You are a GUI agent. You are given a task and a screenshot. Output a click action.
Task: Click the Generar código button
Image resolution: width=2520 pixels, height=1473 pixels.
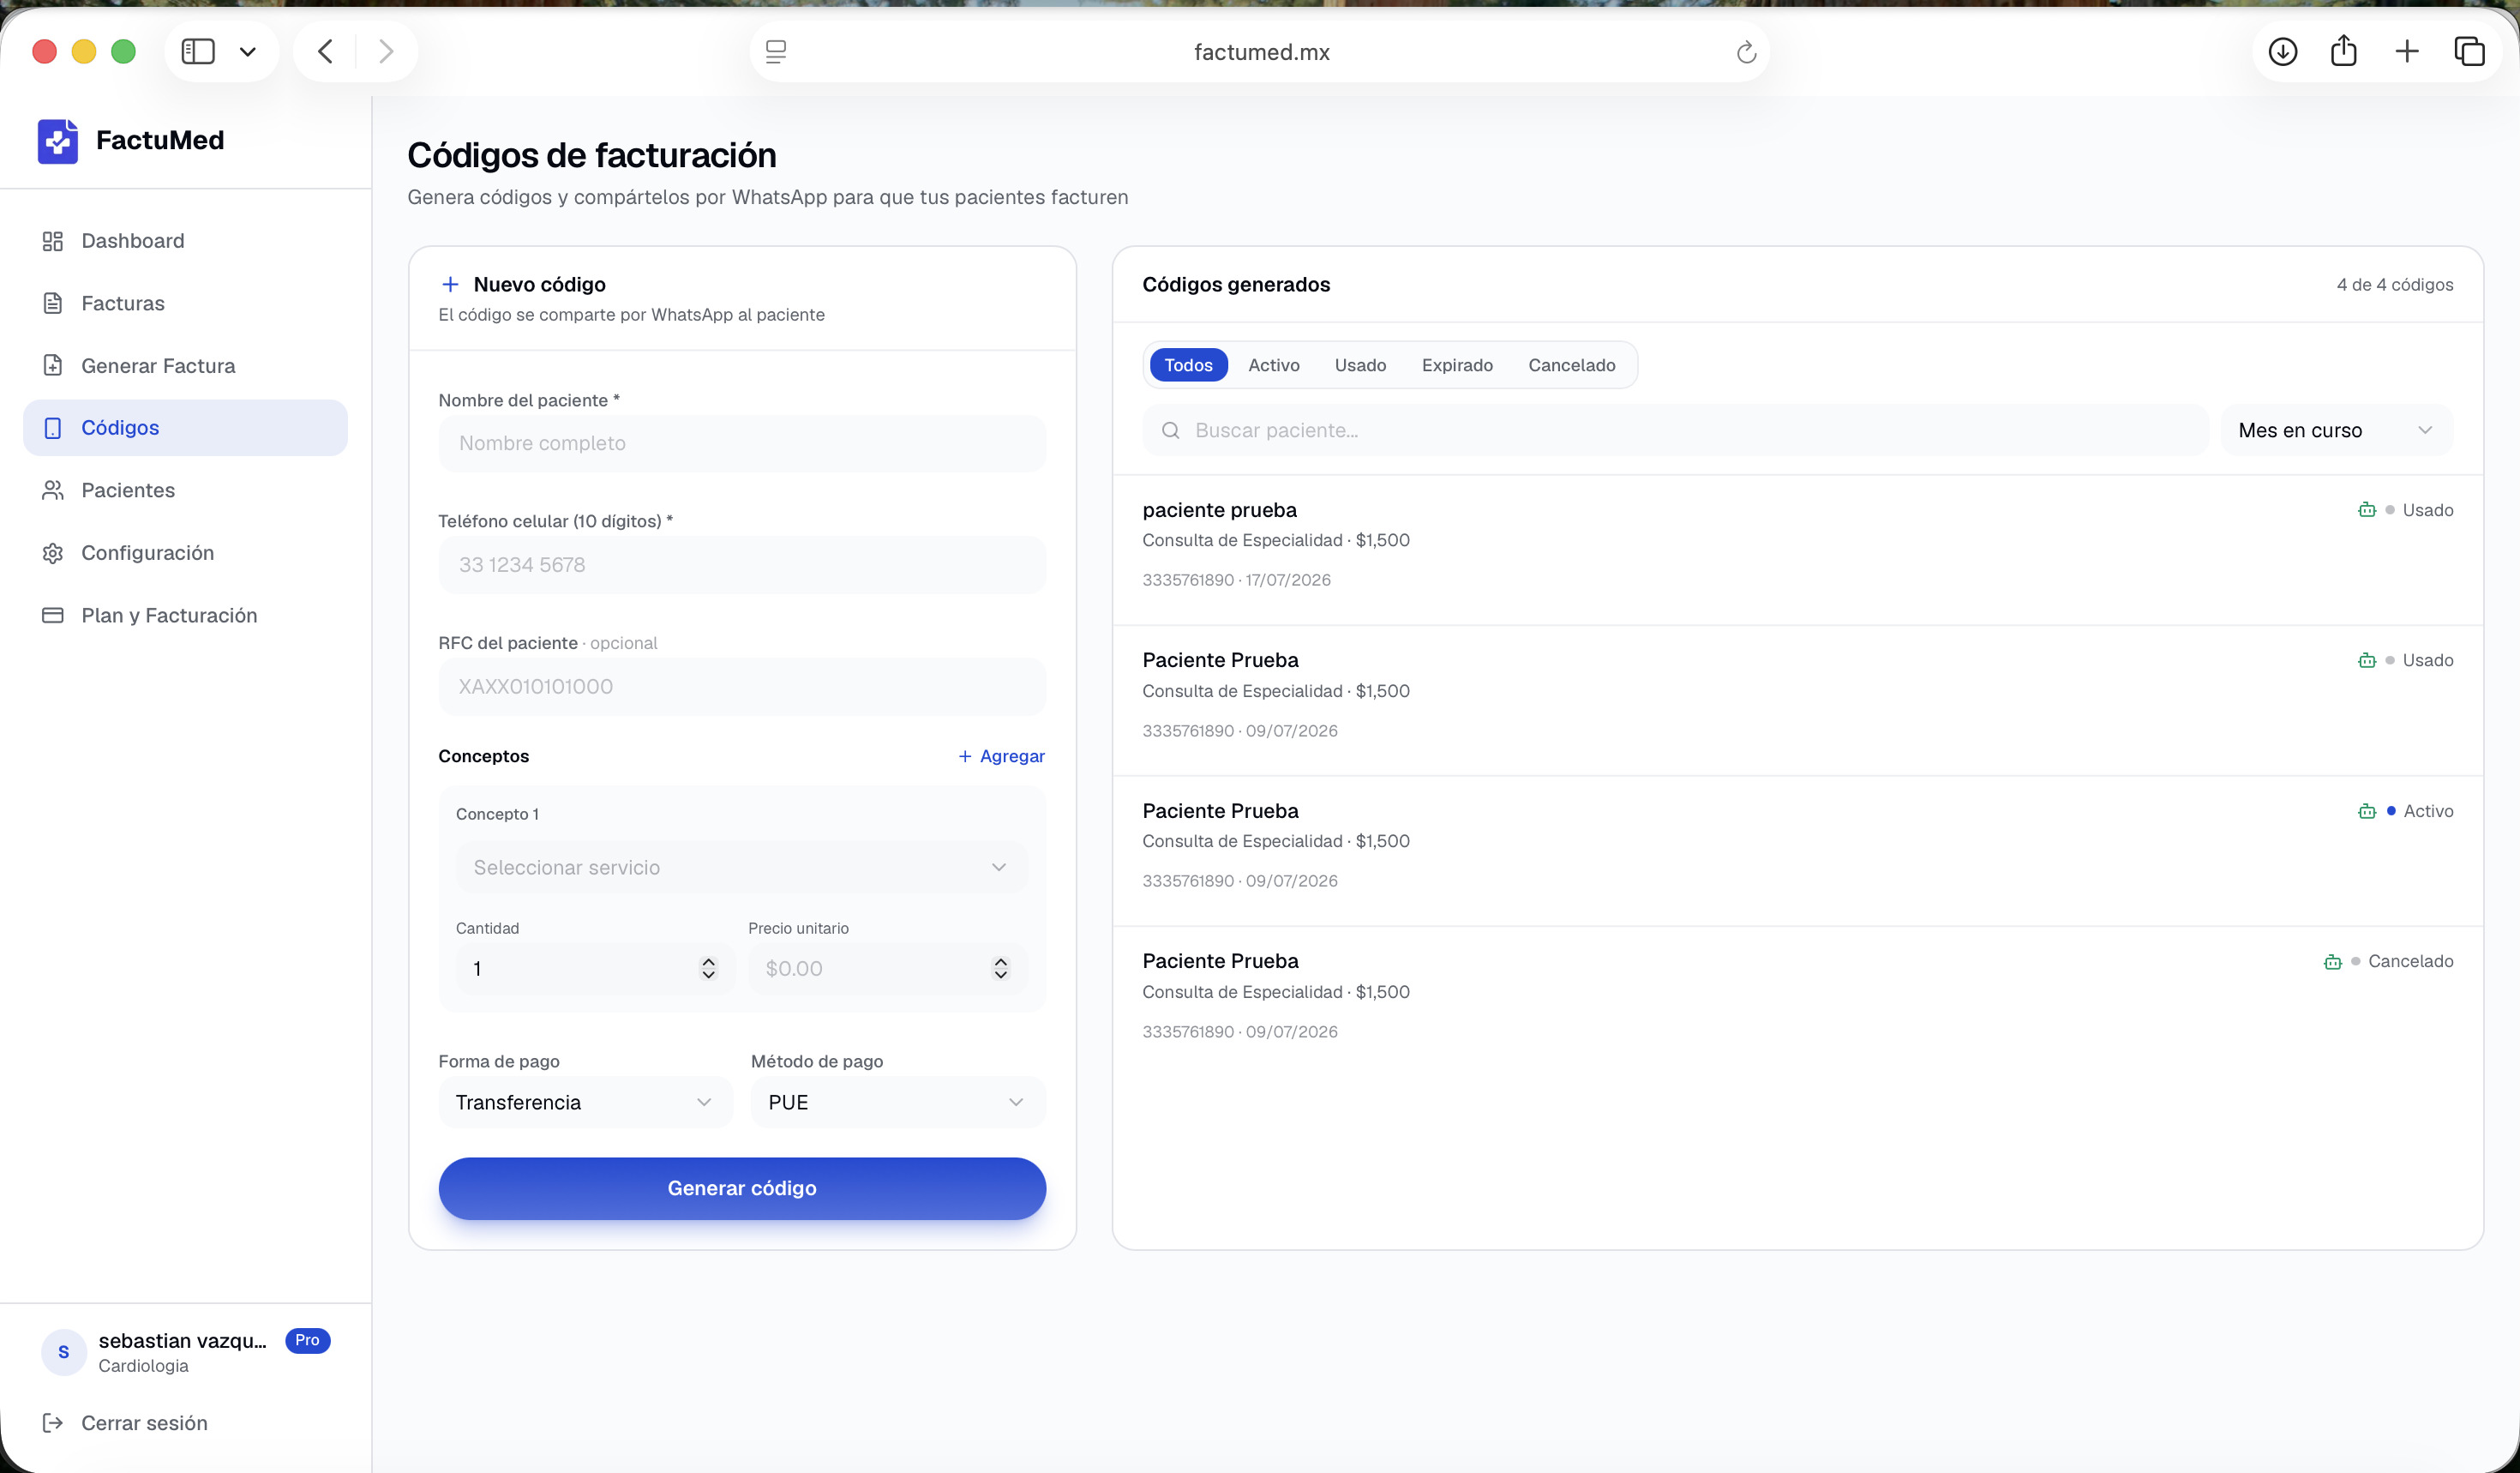pyautogui.click(x=742, y=1188)
